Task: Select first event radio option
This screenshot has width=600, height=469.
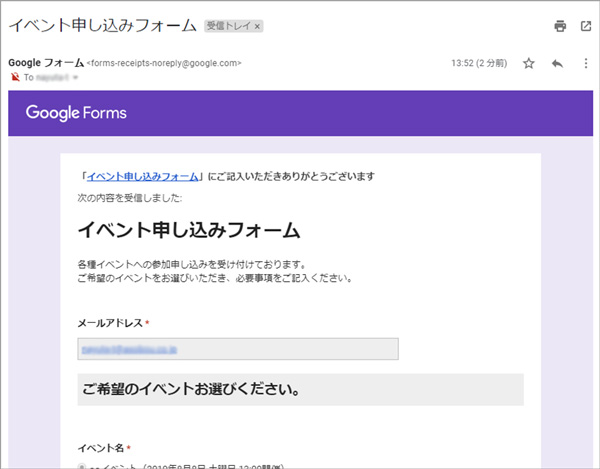Action: pyautogui.click(x=82, y=467)
